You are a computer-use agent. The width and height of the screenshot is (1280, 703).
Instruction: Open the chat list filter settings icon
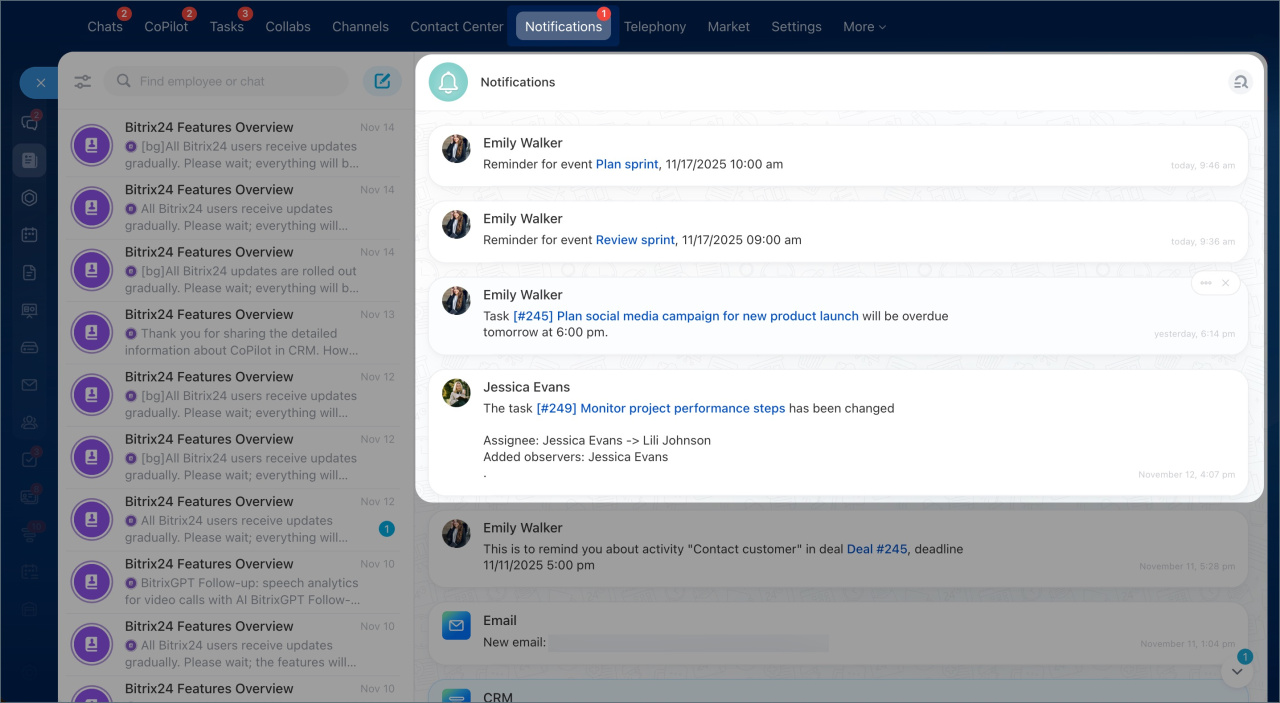tap(82, 81)
